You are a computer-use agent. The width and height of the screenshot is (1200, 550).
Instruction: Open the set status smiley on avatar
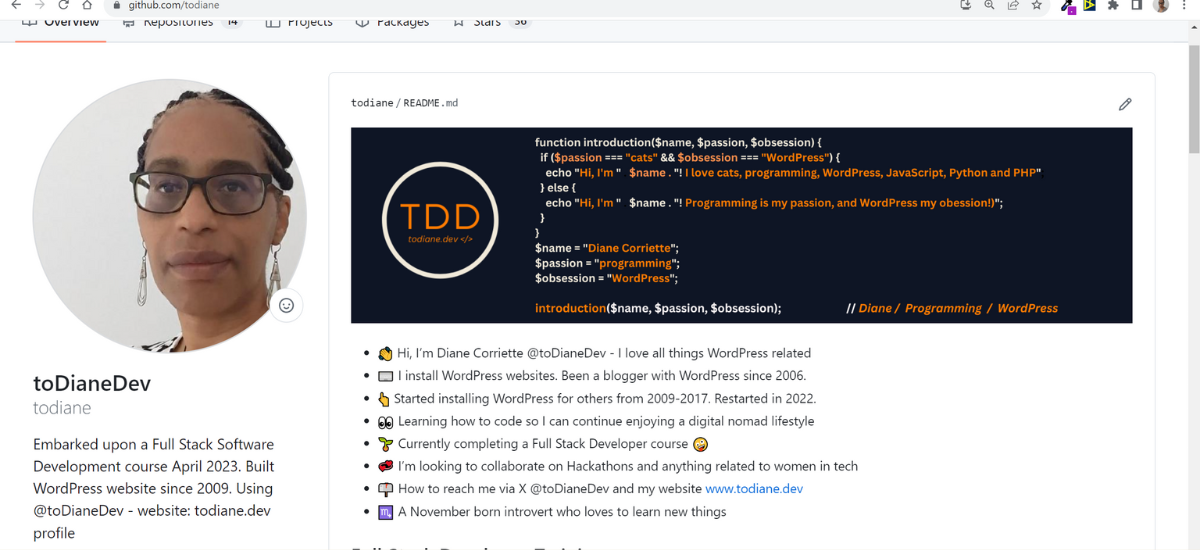click(x=286, y=305)
